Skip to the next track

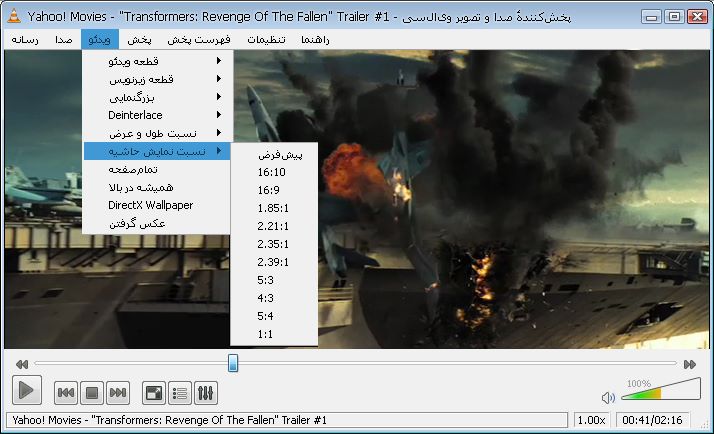118,393
